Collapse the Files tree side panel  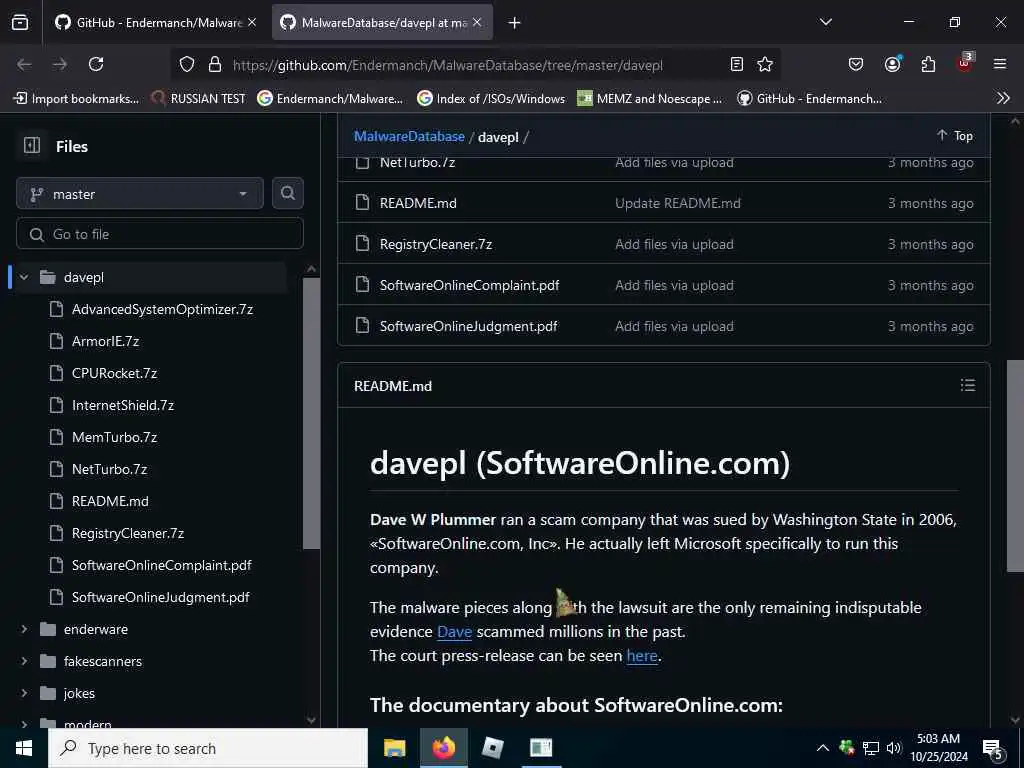(32, 145)
